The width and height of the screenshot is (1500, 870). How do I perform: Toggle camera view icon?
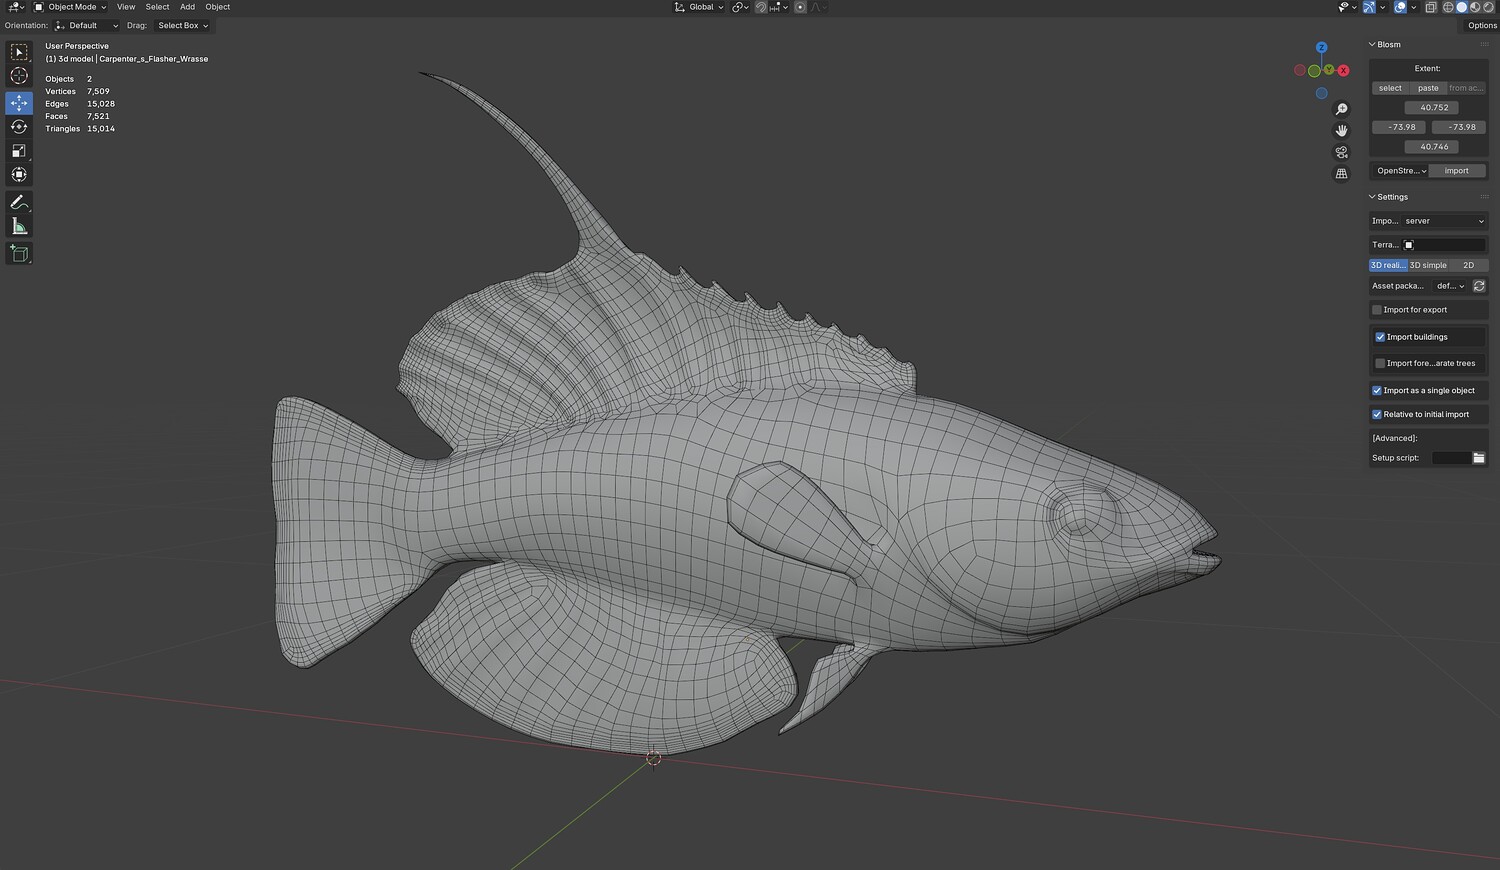(1341, 152)
